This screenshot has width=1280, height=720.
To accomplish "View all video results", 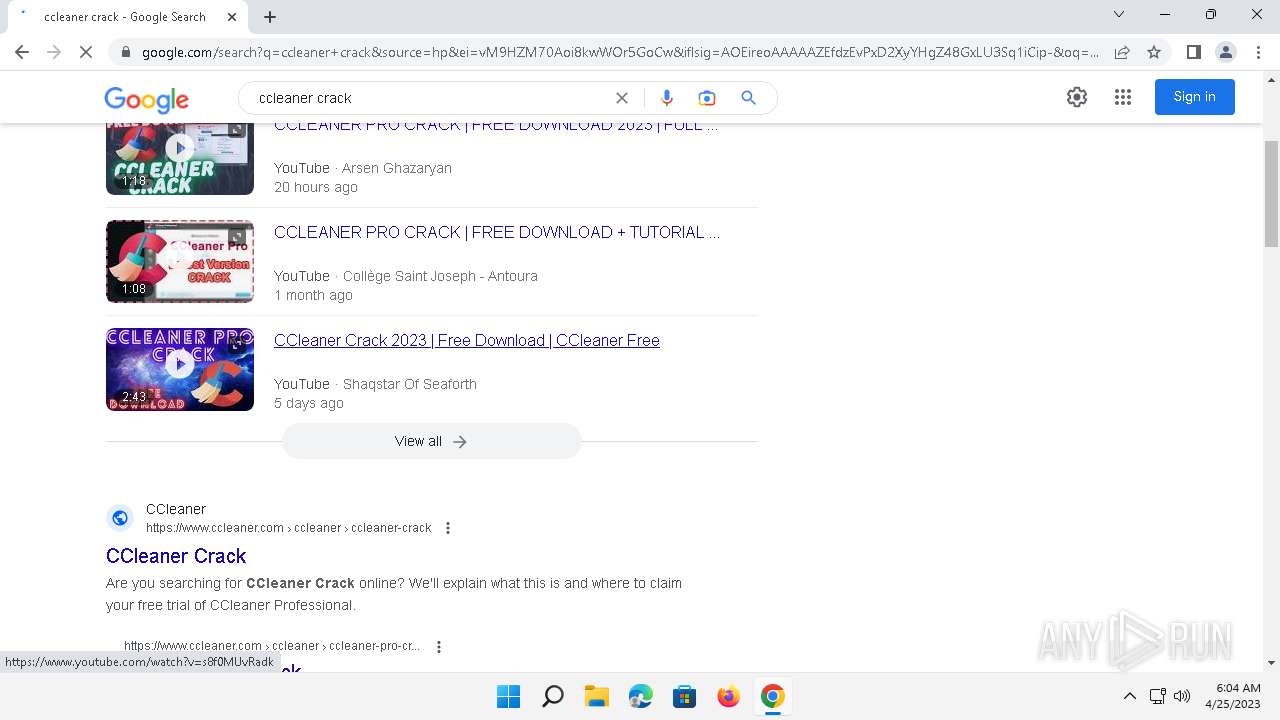I will click(431, 441).
